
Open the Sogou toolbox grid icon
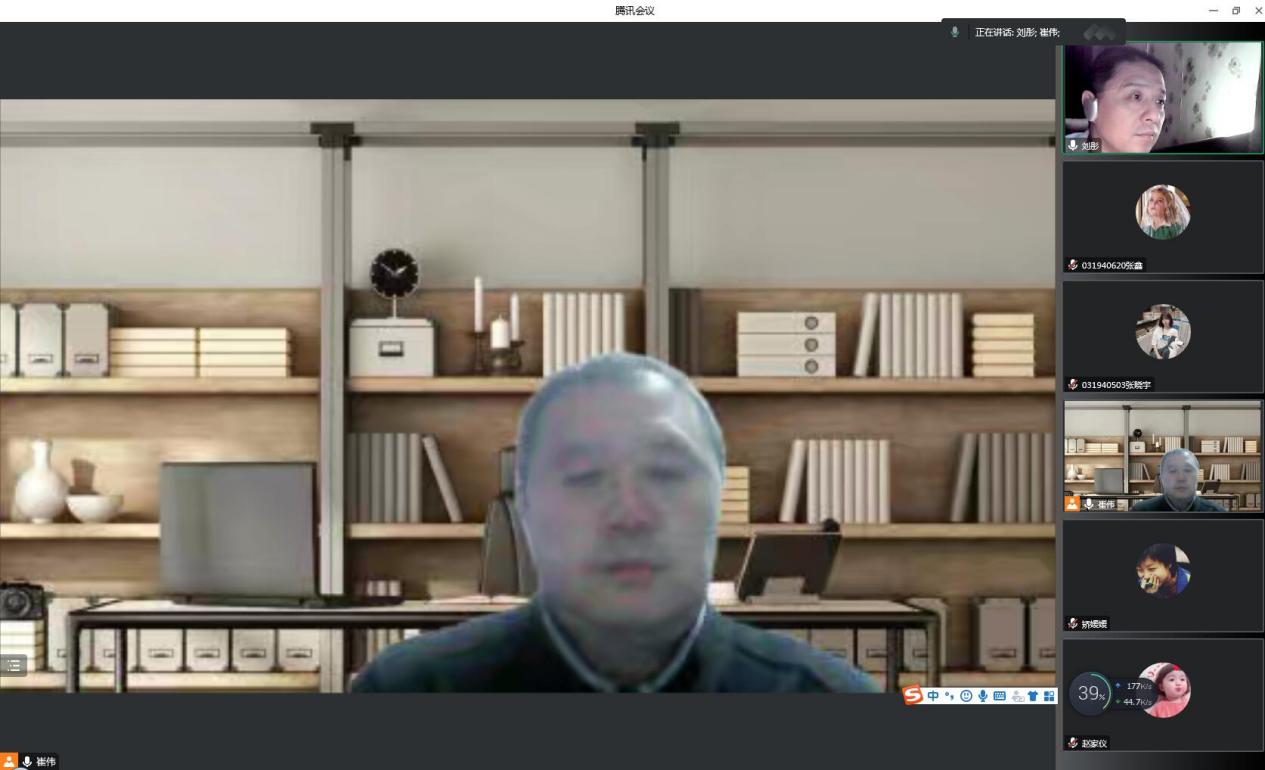1049,695
